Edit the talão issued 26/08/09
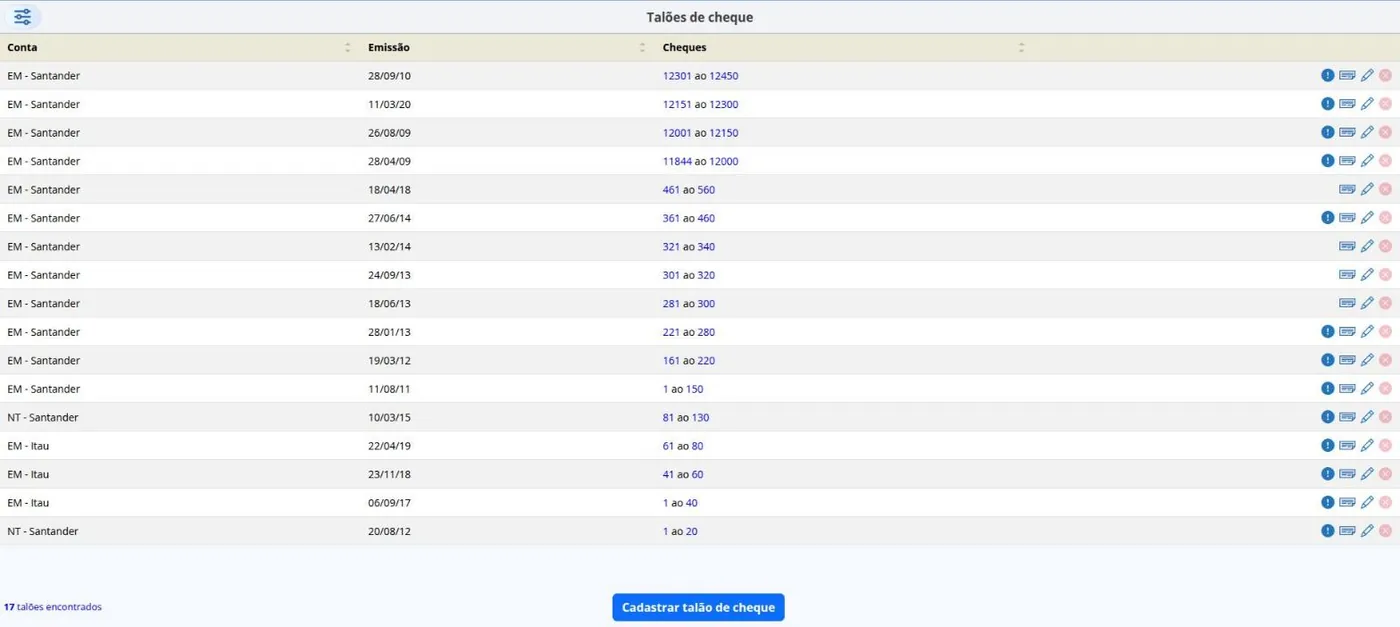This screenshot has height=627, width=1400. (x=1367, y=132)
